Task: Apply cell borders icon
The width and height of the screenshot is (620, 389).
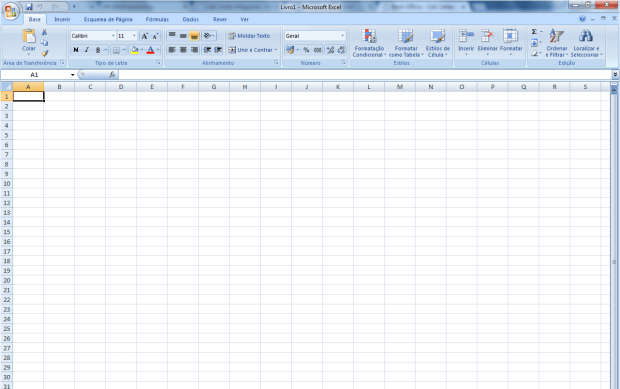Action: [116, 50]
